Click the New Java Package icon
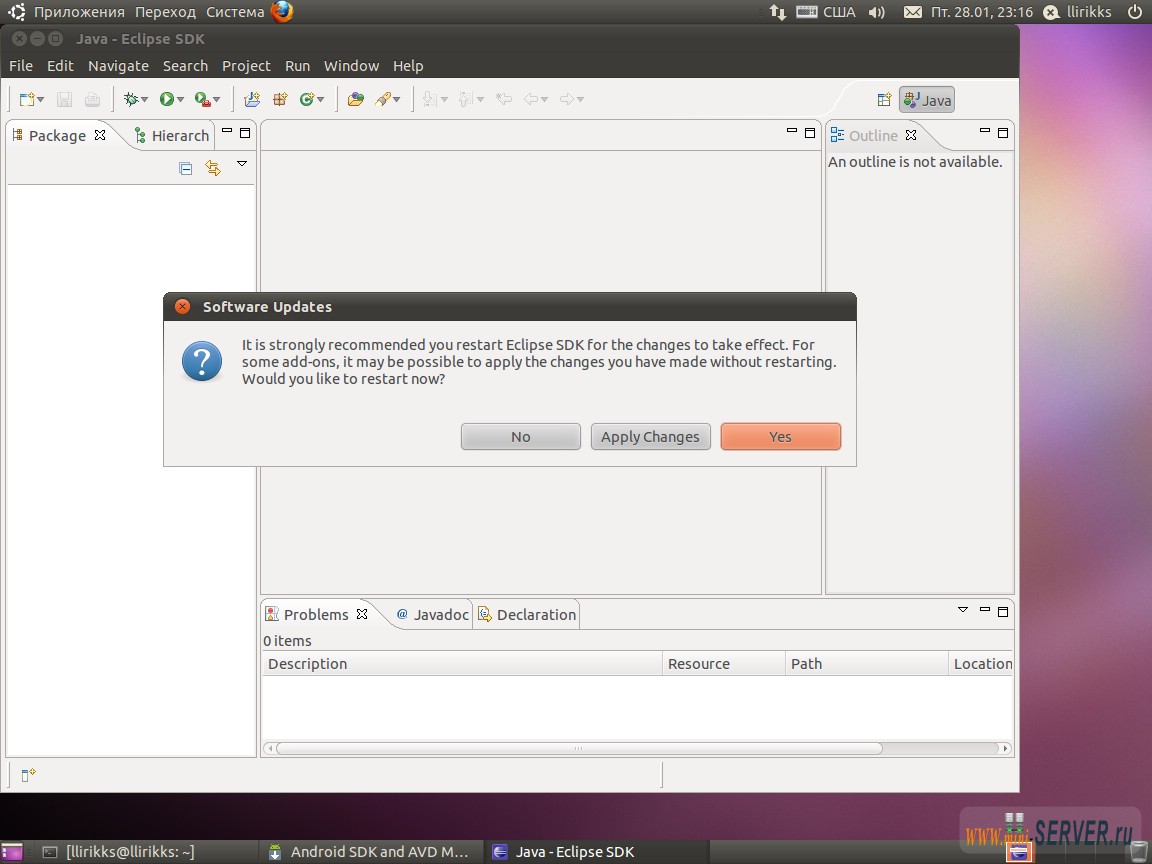 coord(280,99)
